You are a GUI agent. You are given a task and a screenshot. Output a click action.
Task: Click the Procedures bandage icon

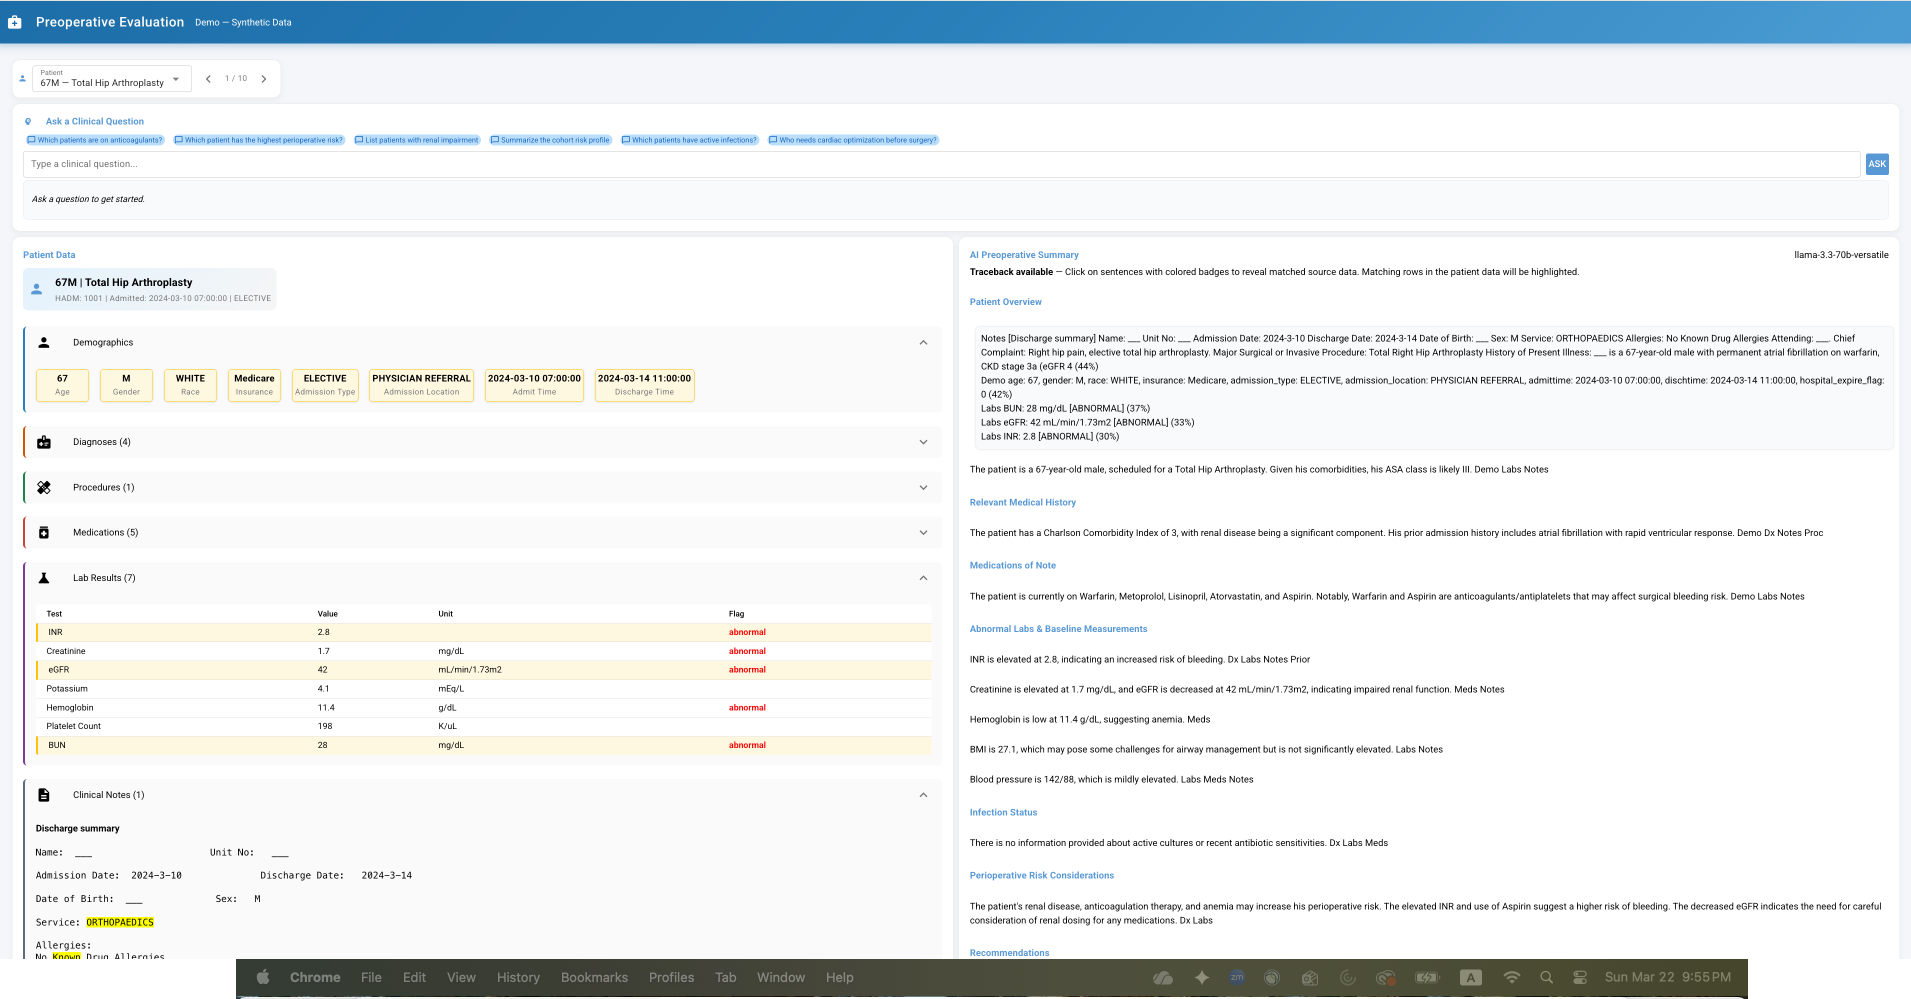pos(44,488)
